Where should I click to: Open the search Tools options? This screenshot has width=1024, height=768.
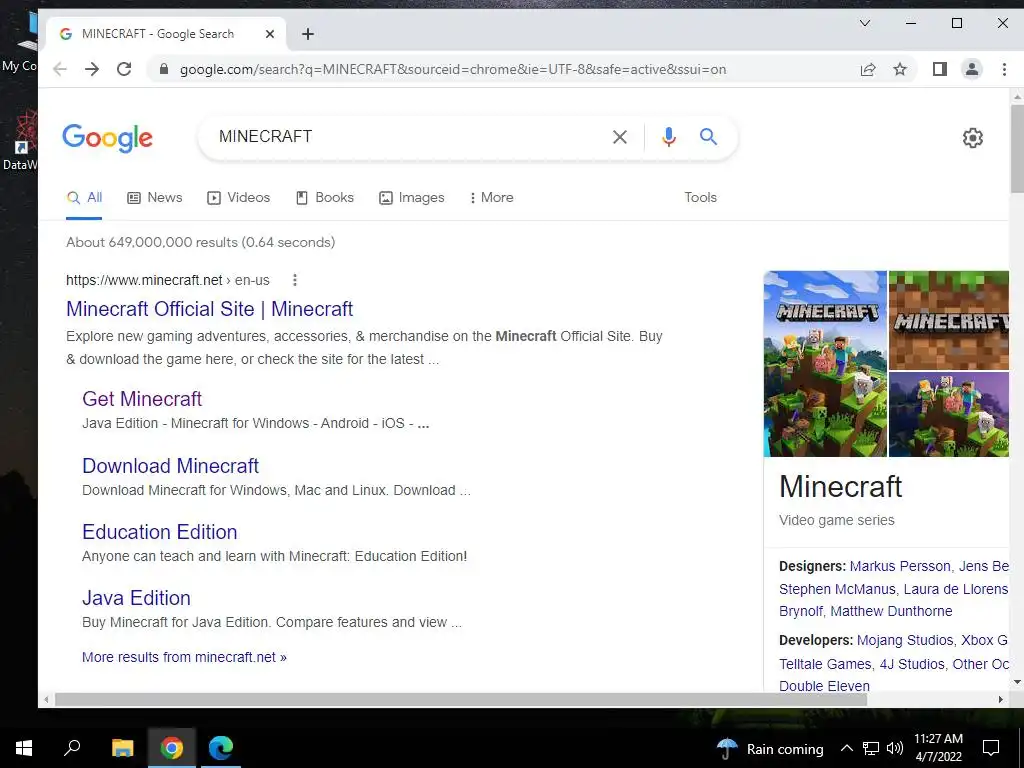[700, 197]
